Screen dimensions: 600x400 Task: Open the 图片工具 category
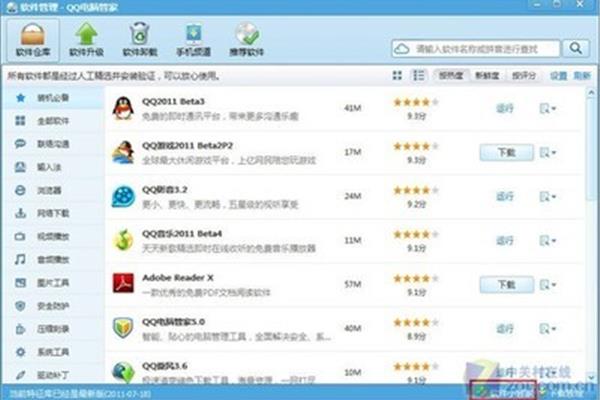(54, 283)
